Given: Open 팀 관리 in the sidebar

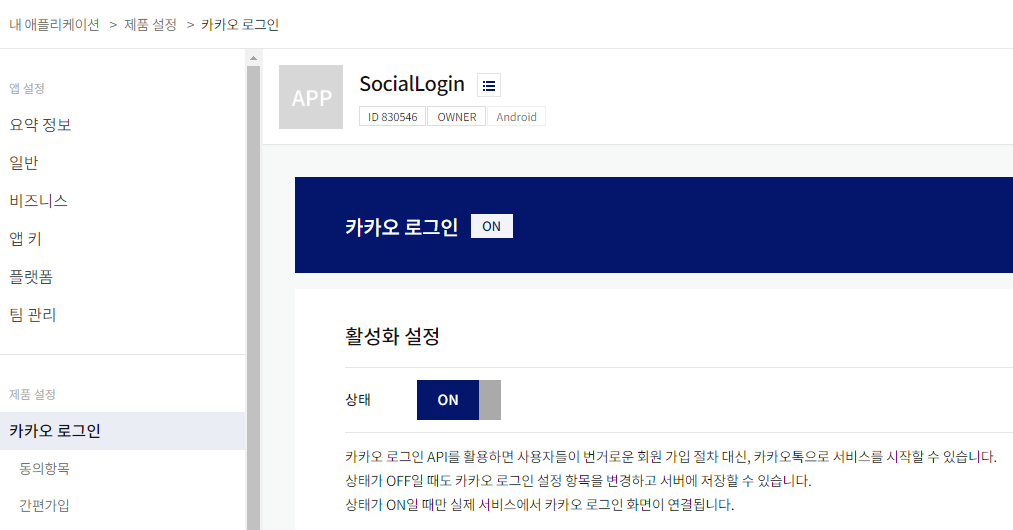Looking at the screenshot, I should tap(33, 315).
